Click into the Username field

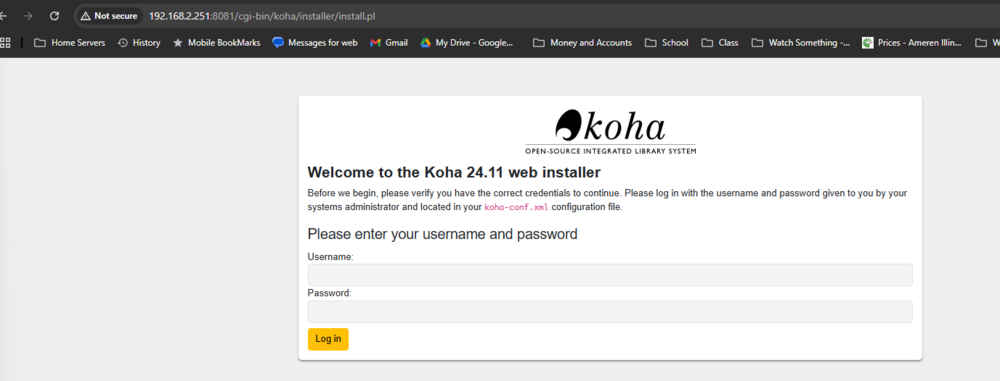click(x=610, y=275)
